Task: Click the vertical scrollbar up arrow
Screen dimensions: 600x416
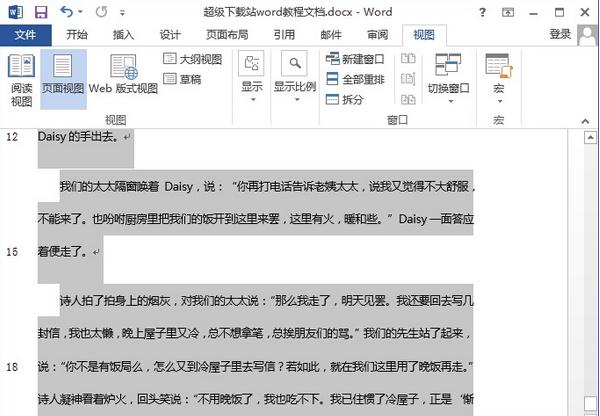Action: click(x=590, y=137)
